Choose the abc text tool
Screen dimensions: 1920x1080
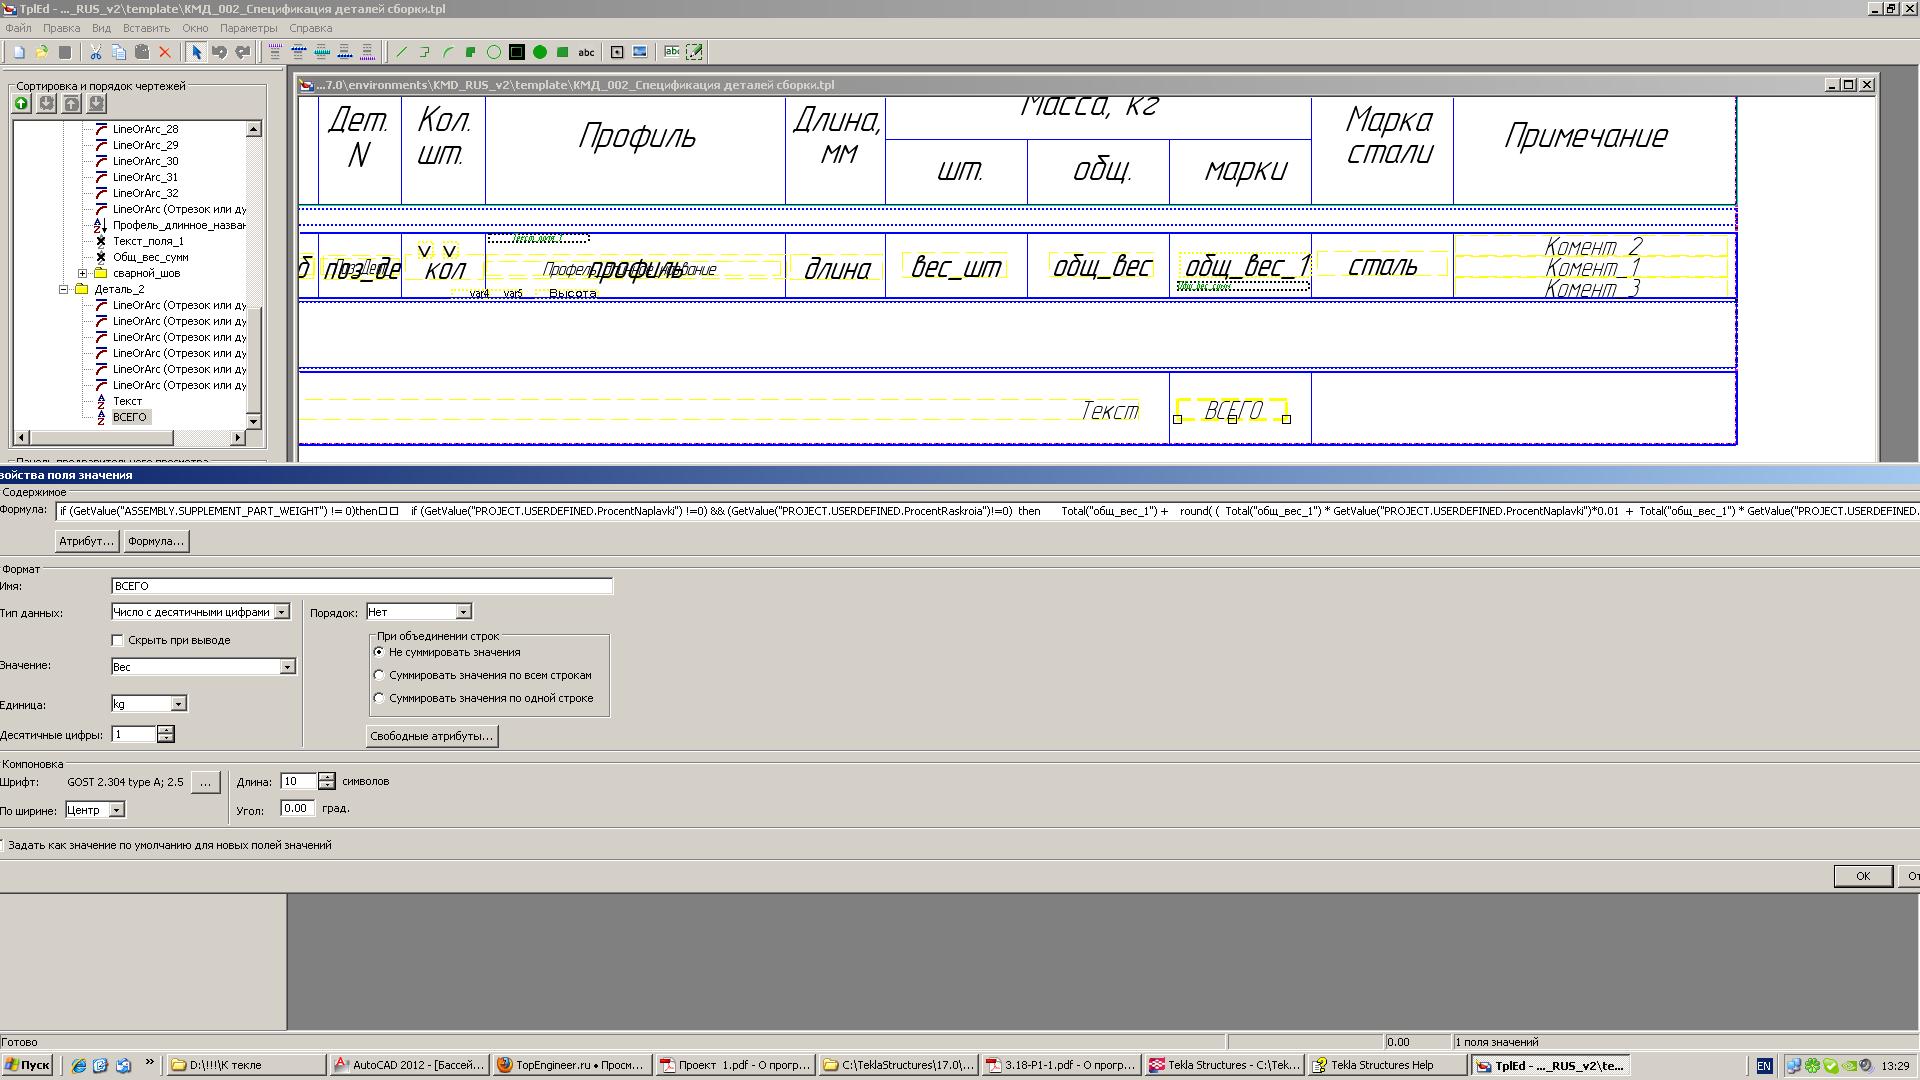pos(587,52)
